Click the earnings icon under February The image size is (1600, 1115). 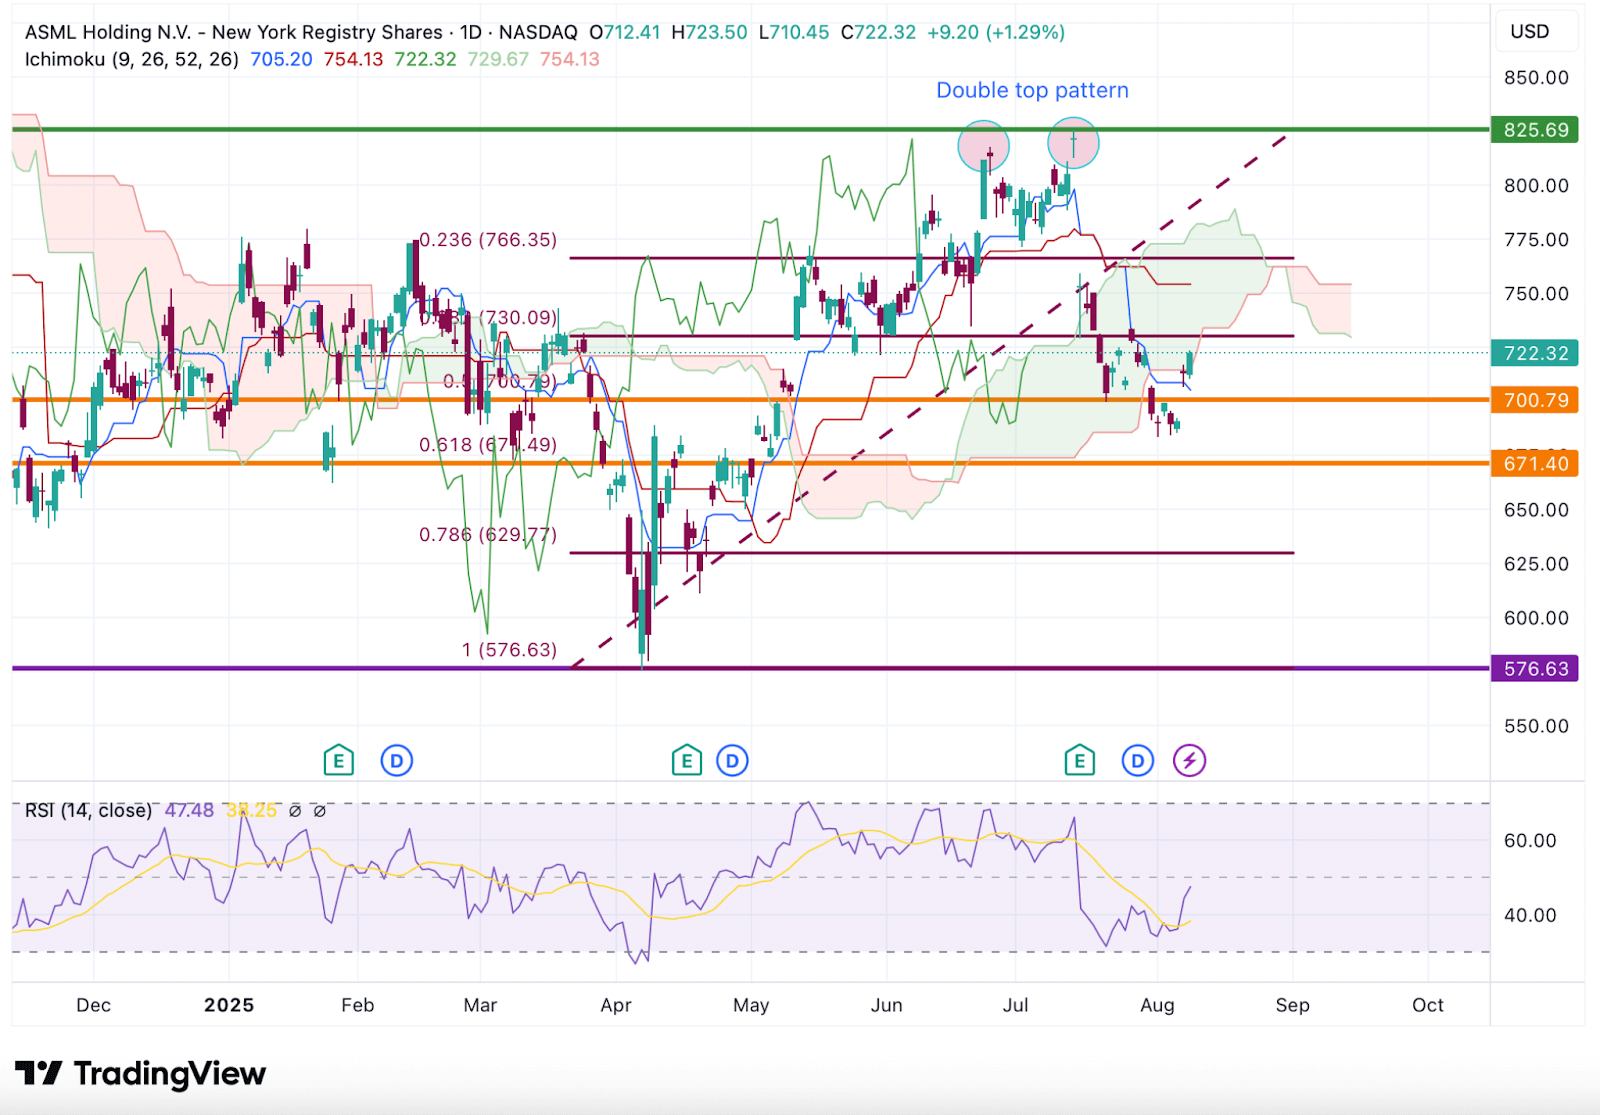(x=340, y=760)
